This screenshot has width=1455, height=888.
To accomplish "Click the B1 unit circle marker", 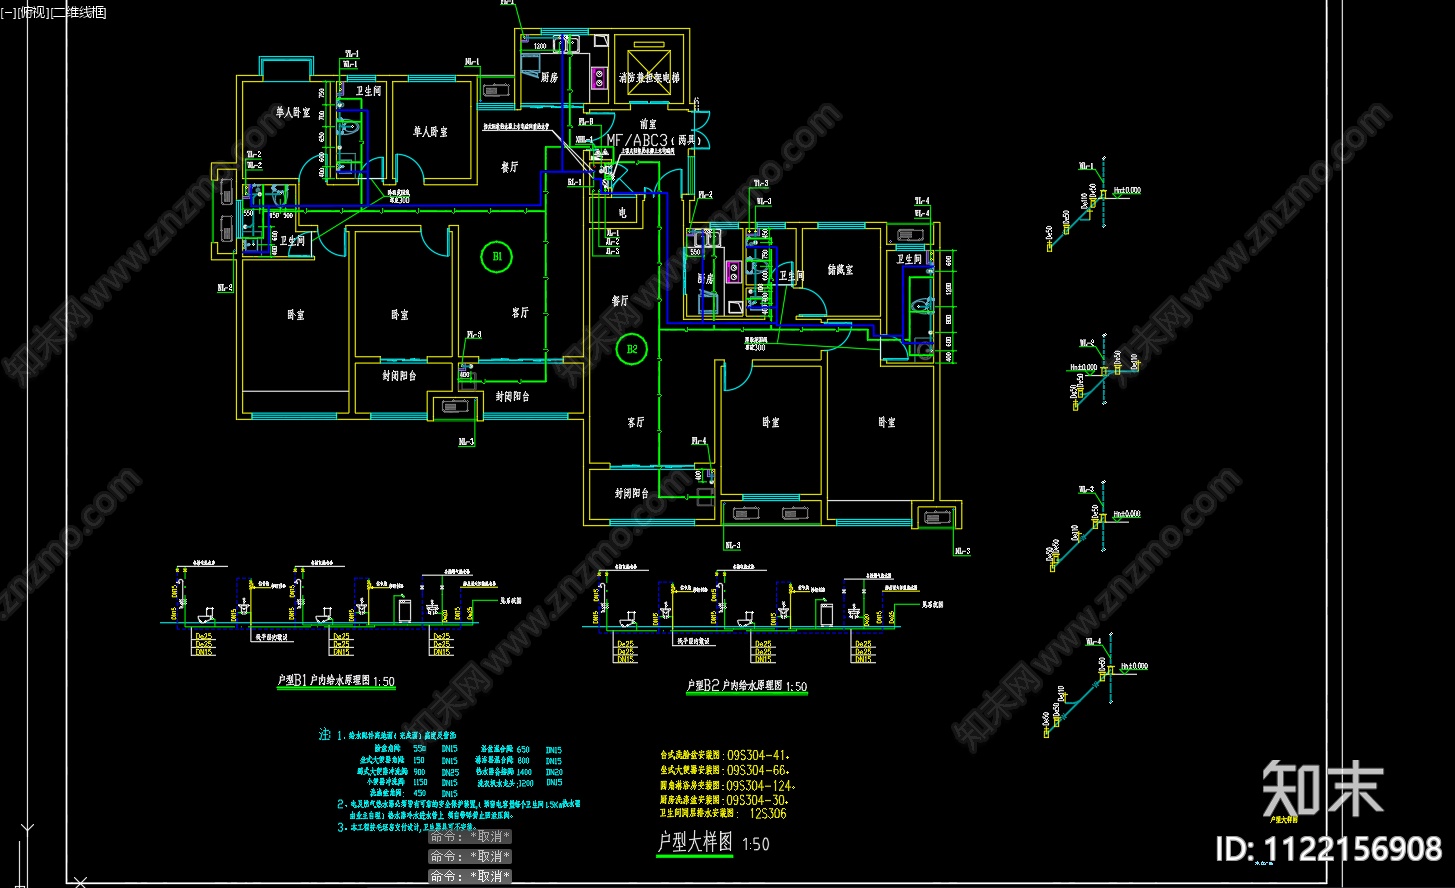I will pyautogui.click(x=496, y=257).
